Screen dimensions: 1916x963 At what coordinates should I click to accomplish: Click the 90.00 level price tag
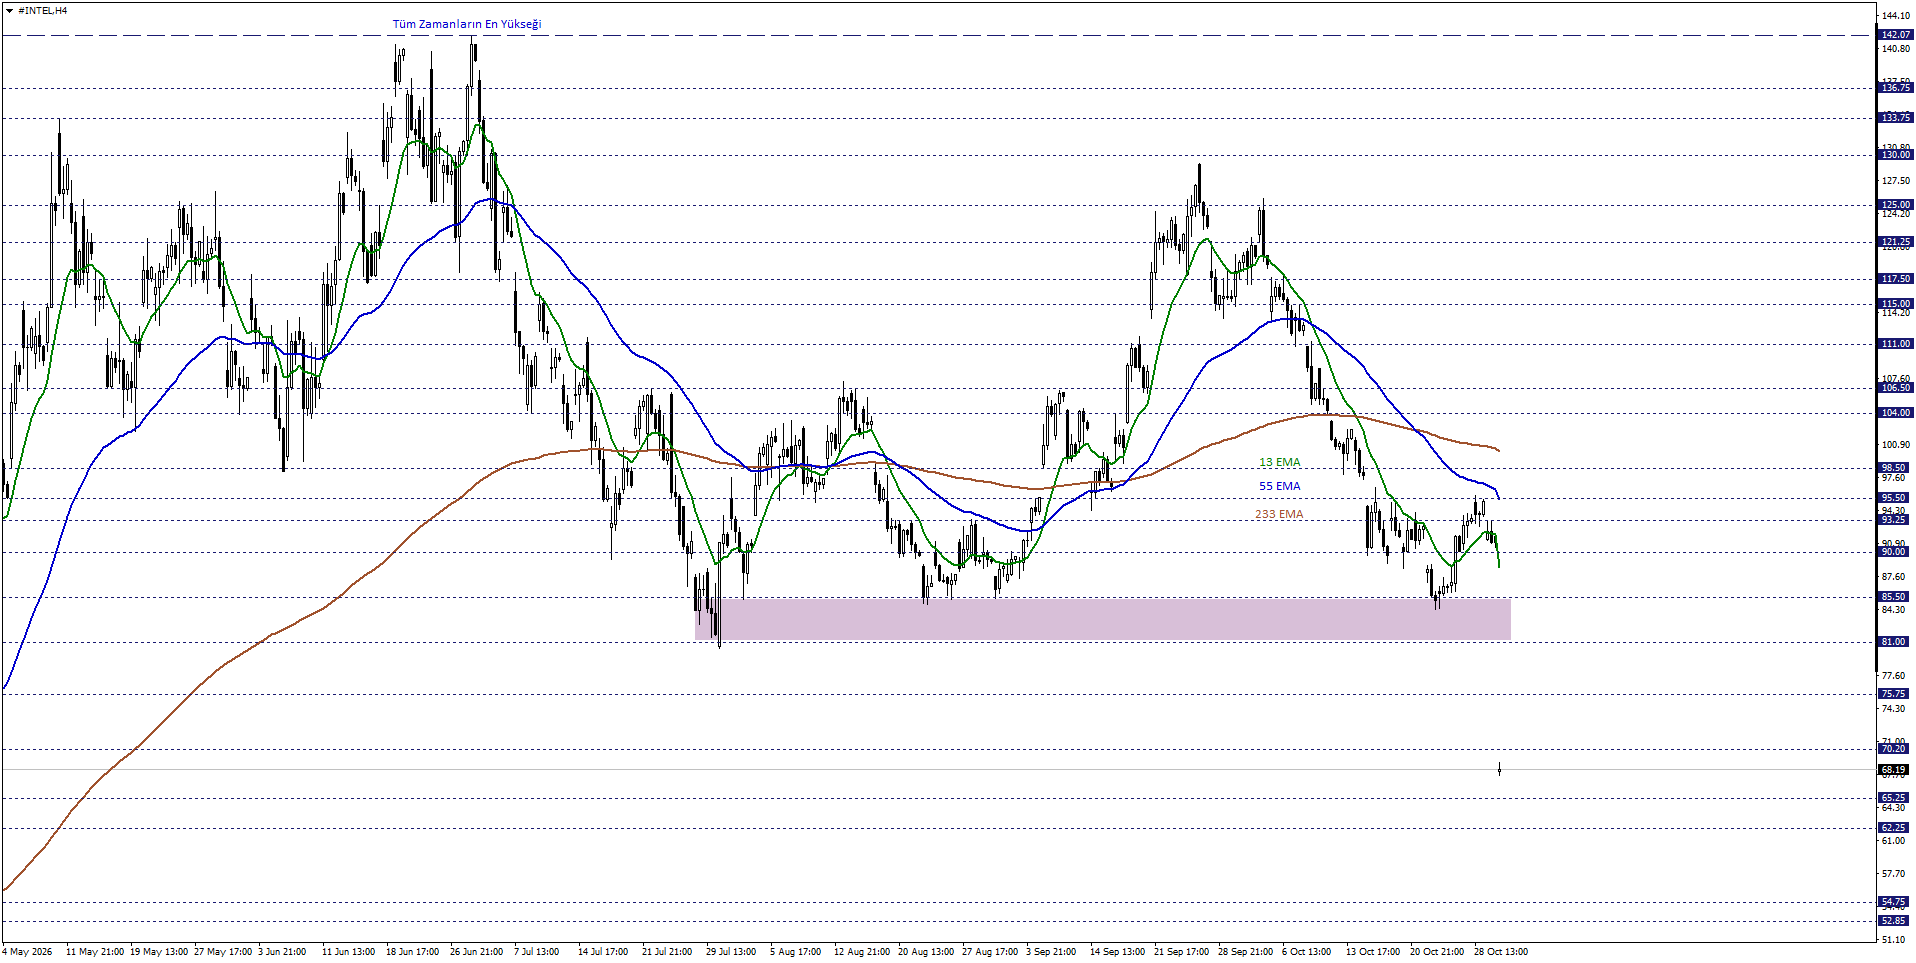click(x=1895, y=552)
